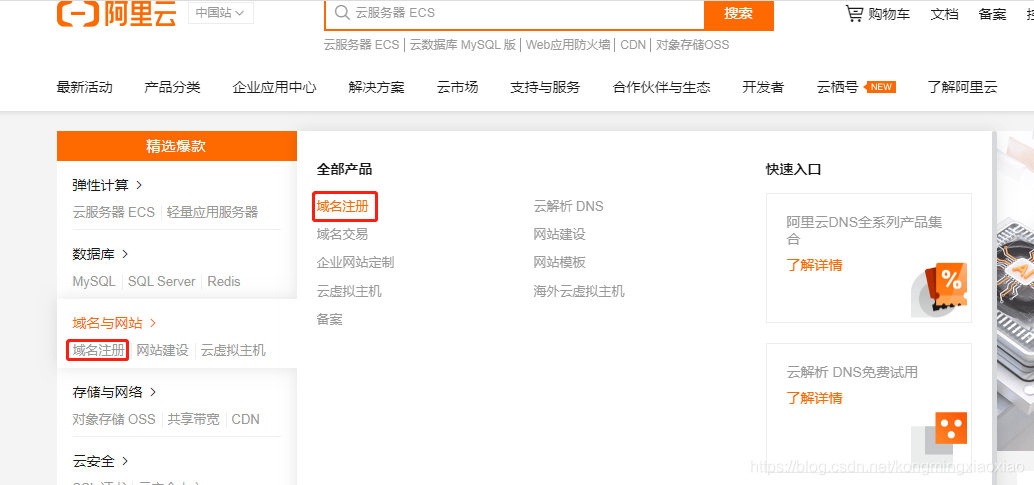Click 了解详情 under 云解析 DNS免费试用
The image size is (1034, 485).
pos(814,398)
